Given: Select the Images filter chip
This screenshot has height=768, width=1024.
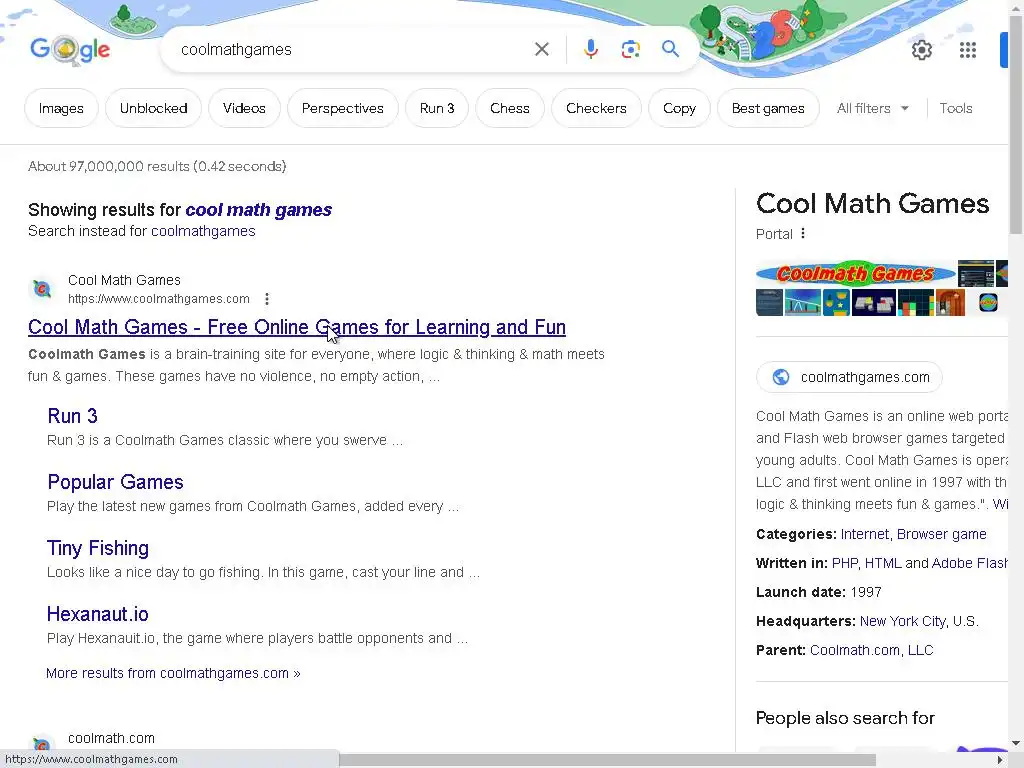Looking at the screenshot, I should click(x=61, y=108).
